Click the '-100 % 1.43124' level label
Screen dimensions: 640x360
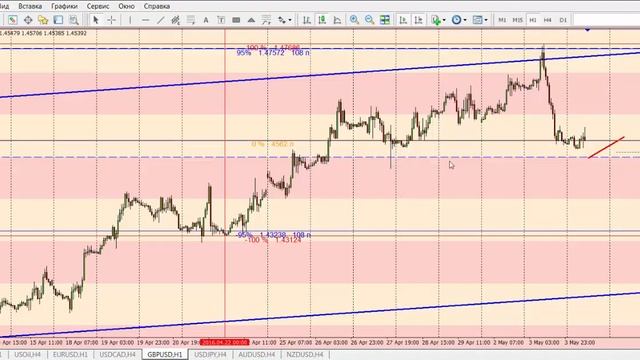click(x=273, y=240)
